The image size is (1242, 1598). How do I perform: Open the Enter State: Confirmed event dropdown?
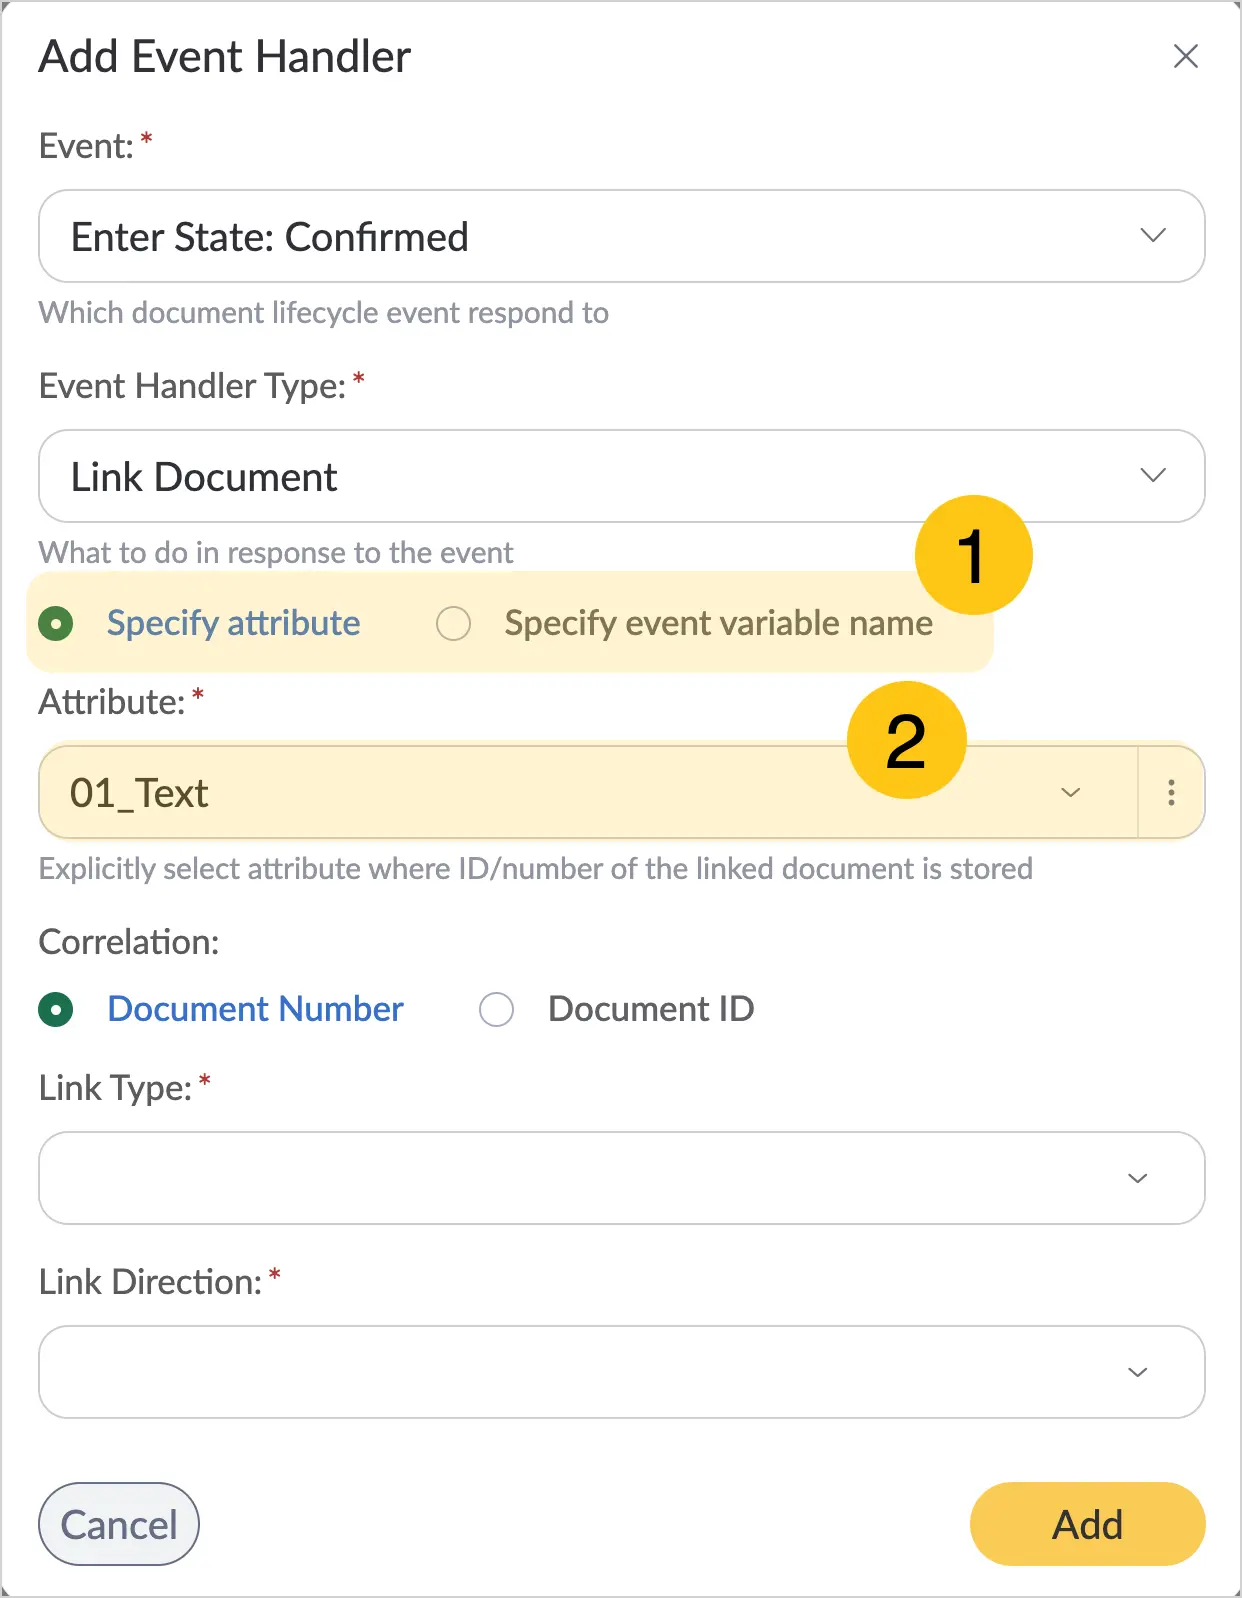pyautogui.click(x=621, y=236)
